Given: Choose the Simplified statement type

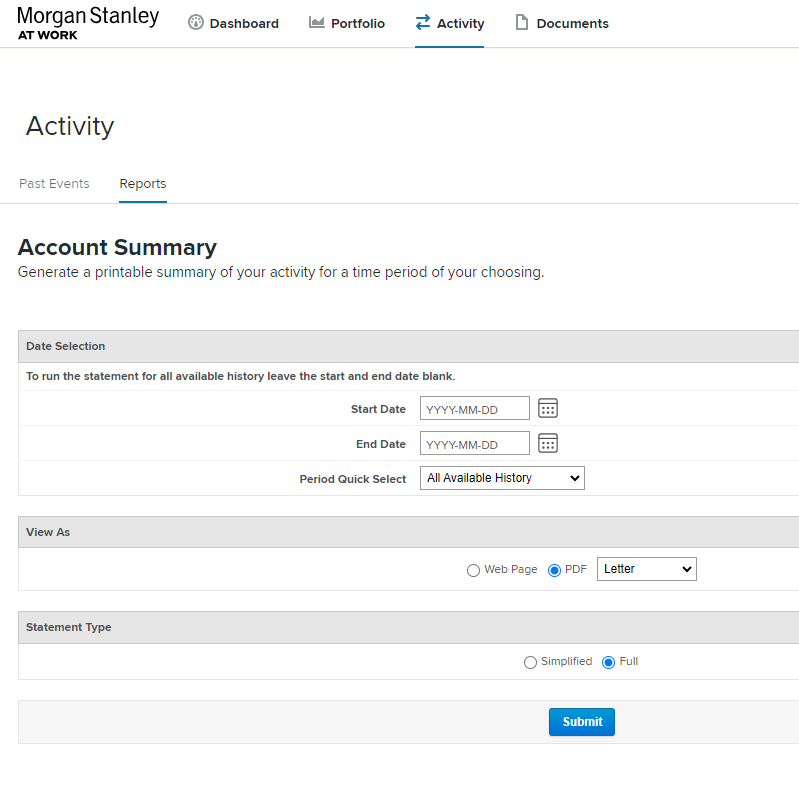Looking at the screenshot, I should 530,662.
